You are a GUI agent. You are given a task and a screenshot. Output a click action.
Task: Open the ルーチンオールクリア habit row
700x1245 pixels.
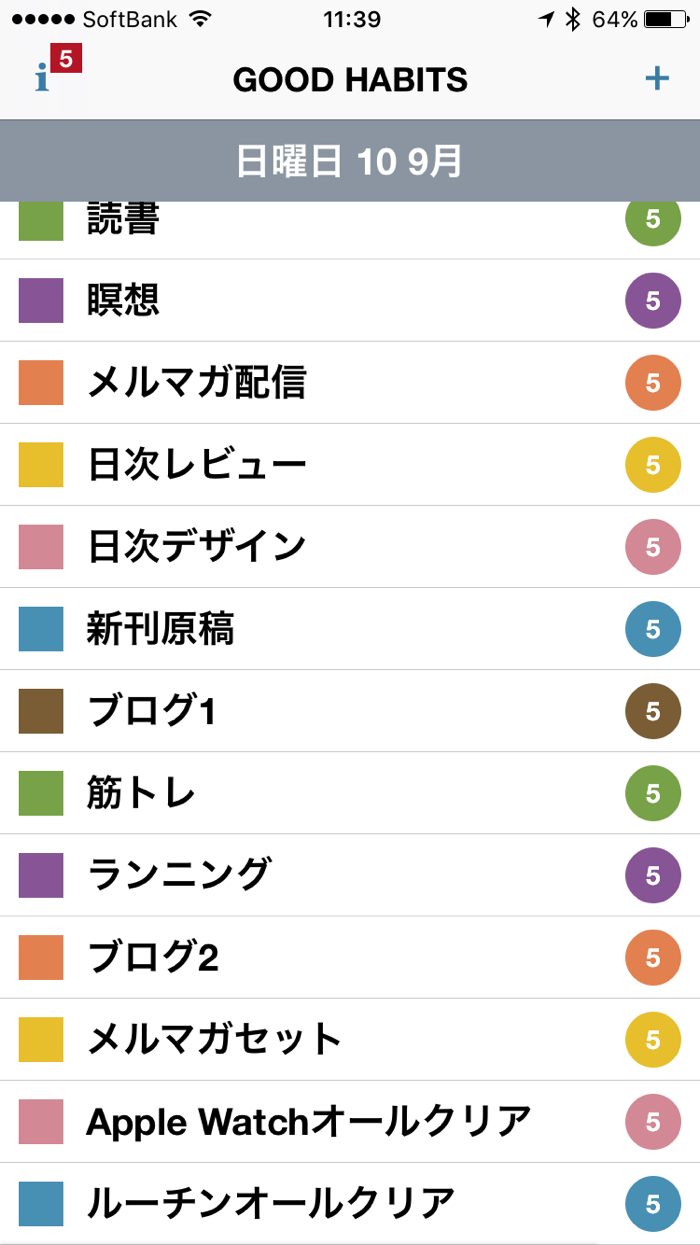click(270, 1204)
